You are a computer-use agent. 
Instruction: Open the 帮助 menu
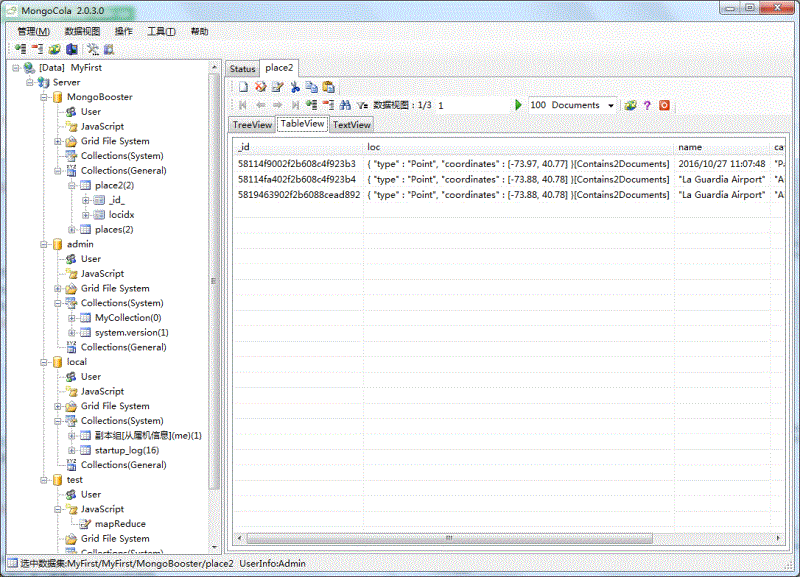click(x=199, y=32)
